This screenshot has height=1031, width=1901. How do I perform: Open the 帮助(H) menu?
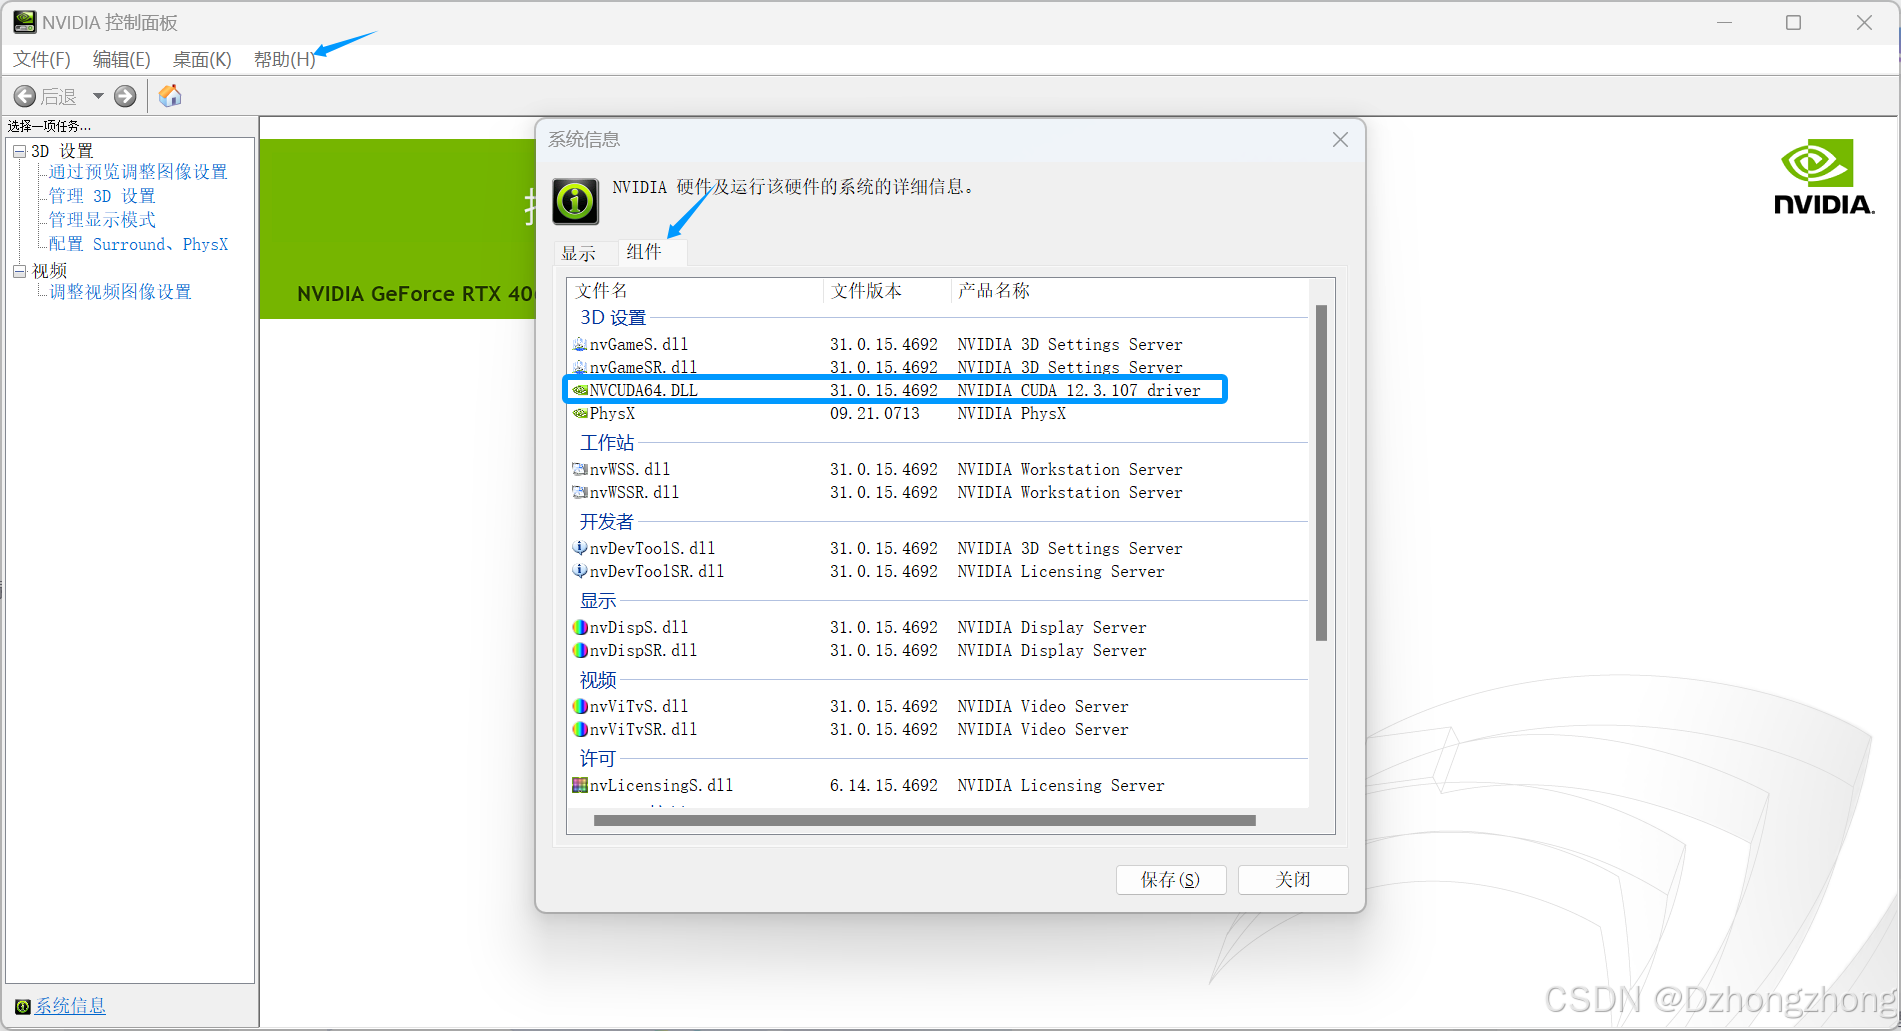click(x=285, y=59)
